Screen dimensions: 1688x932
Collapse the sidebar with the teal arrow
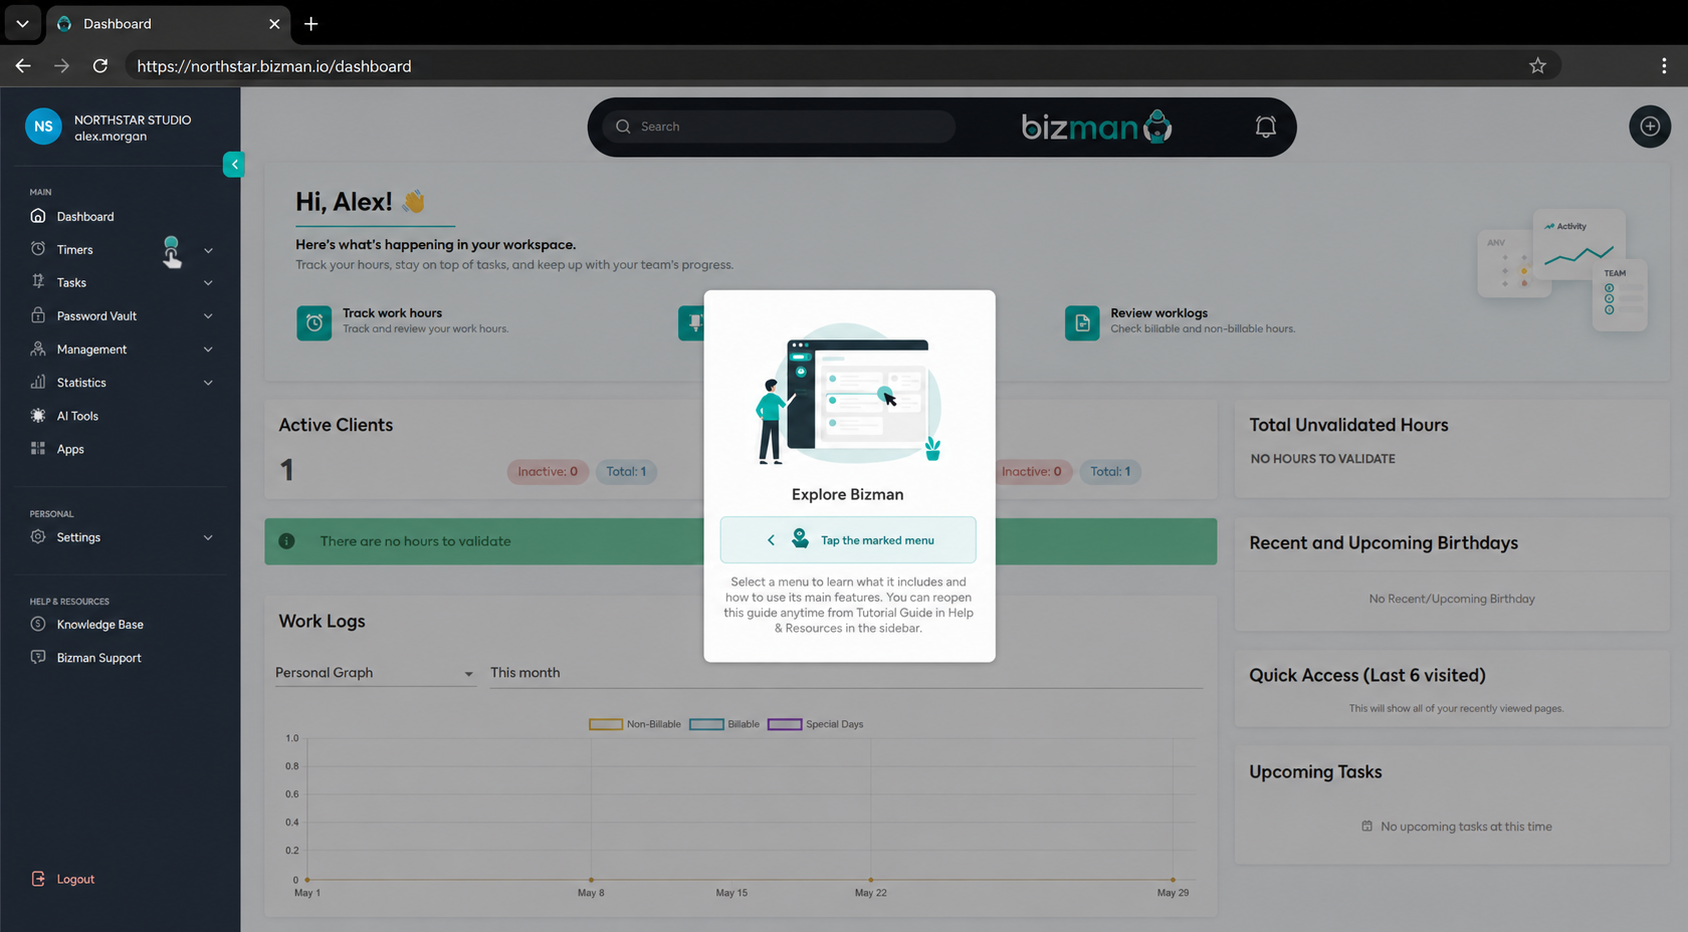[x=234, y=164]
